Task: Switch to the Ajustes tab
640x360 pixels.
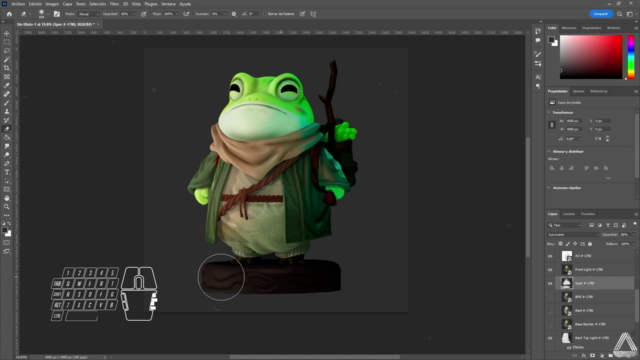Action: pos(578,91)
